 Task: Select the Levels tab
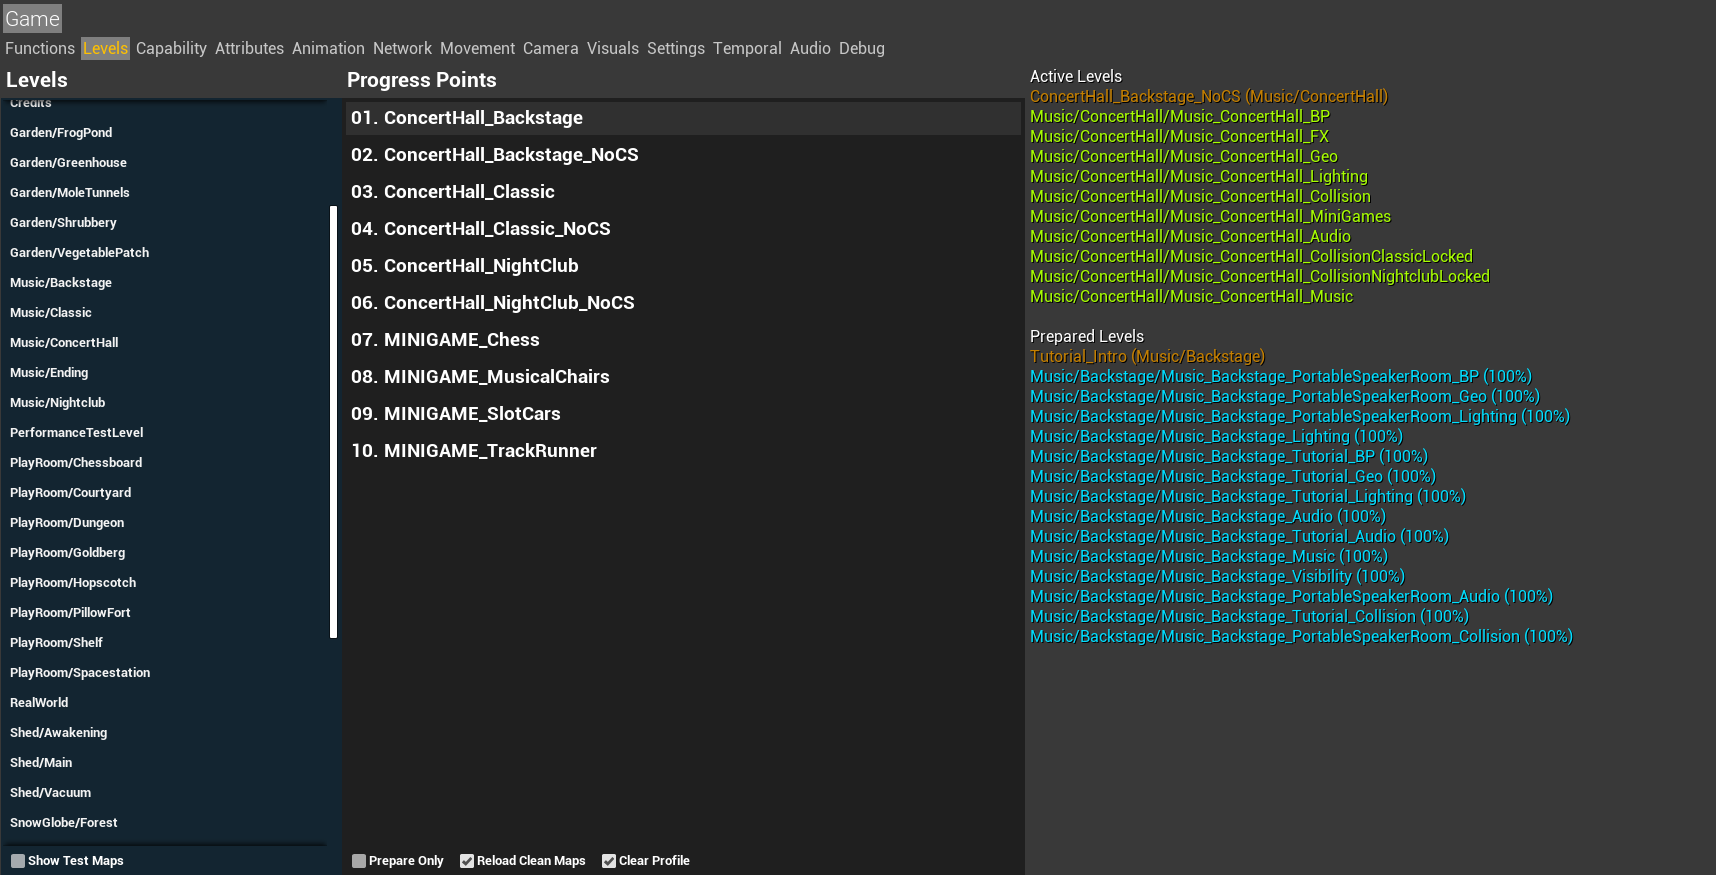[105, 48]
